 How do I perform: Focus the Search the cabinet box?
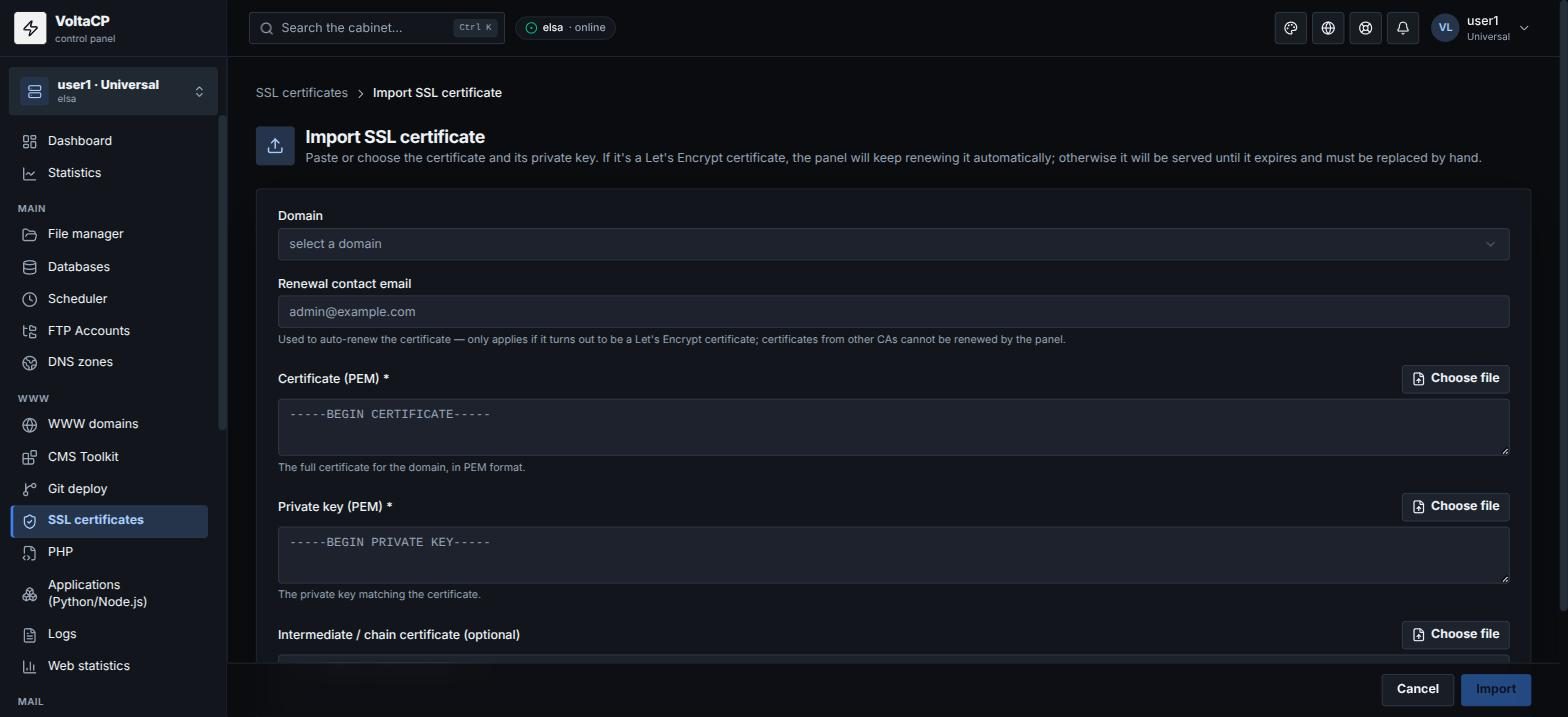coord(377,28)
